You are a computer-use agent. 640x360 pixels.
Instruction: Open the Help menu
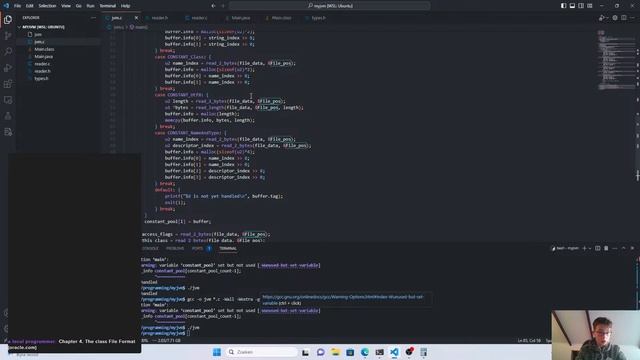[x=125, y=6]
